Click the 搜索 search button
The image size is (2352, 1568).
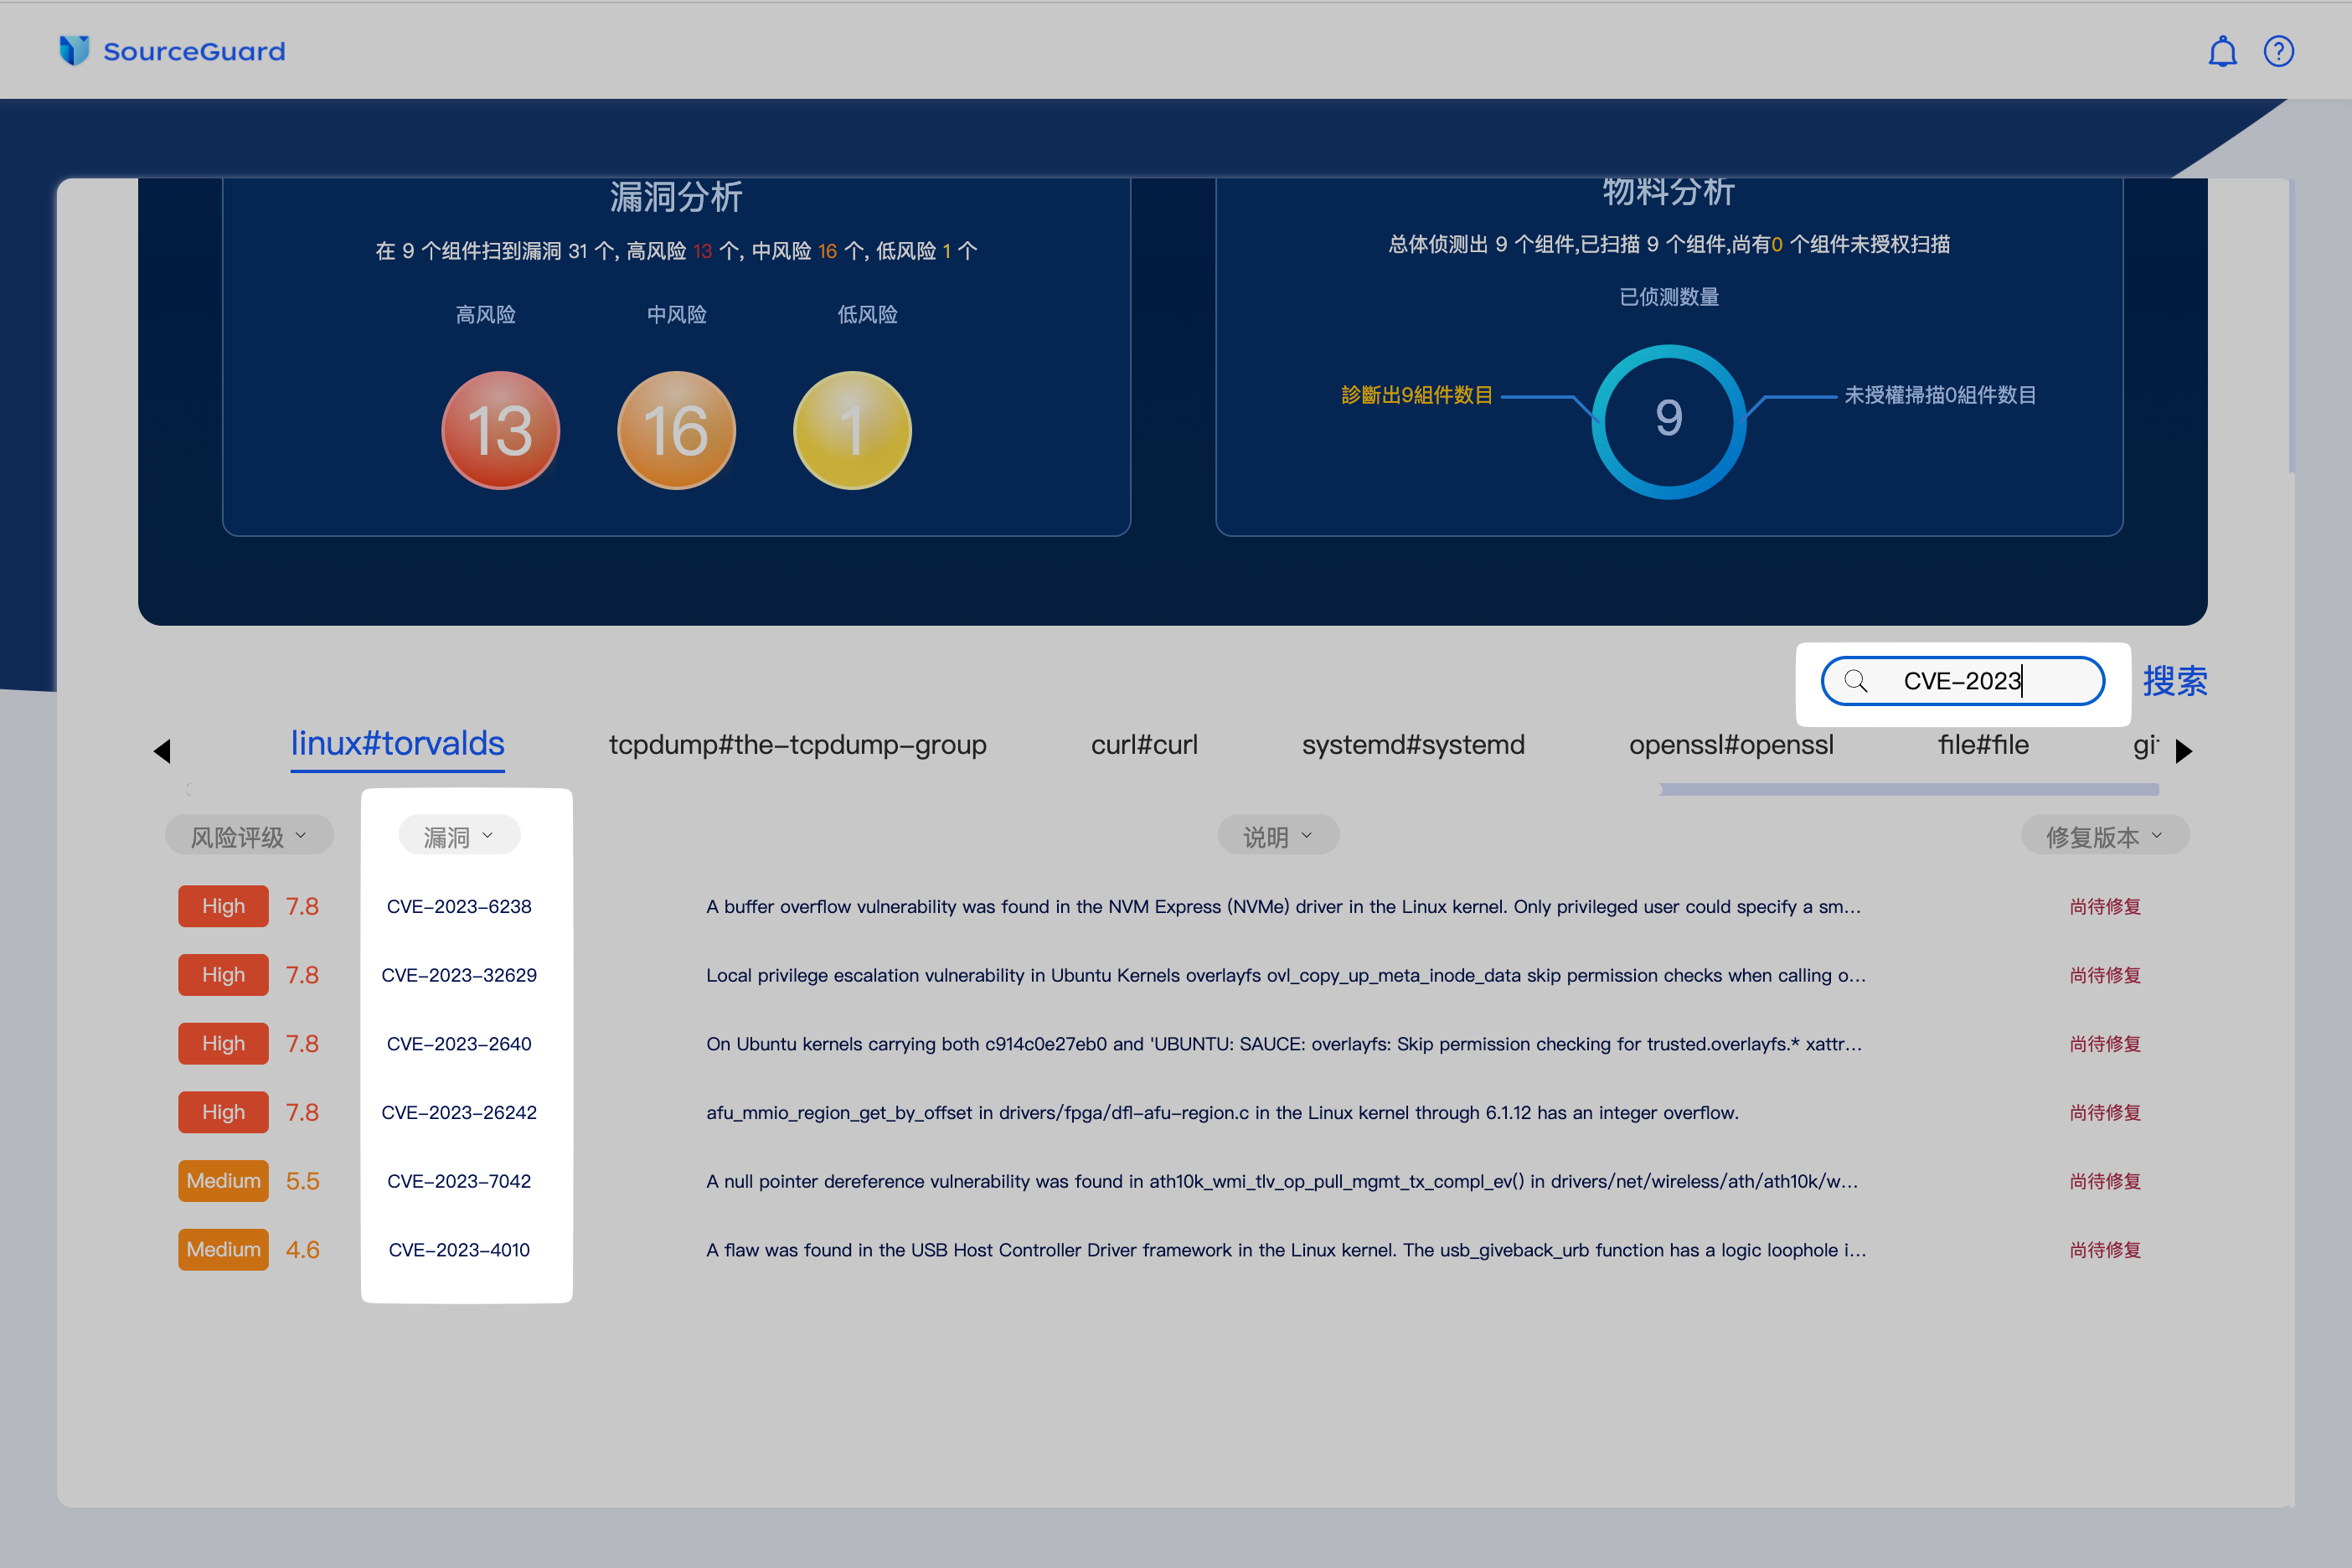(x=2175, y=681)
